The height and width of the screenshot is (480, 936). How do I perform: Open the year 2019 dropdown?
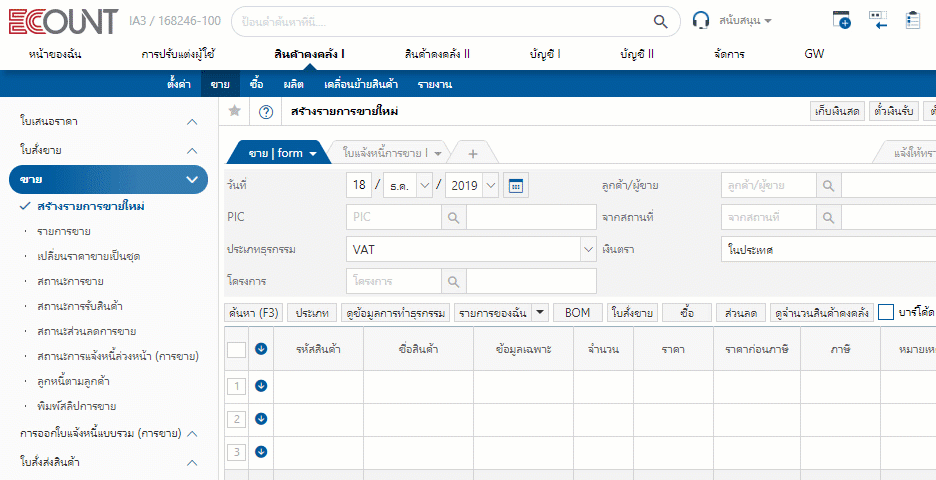point(490,185)
